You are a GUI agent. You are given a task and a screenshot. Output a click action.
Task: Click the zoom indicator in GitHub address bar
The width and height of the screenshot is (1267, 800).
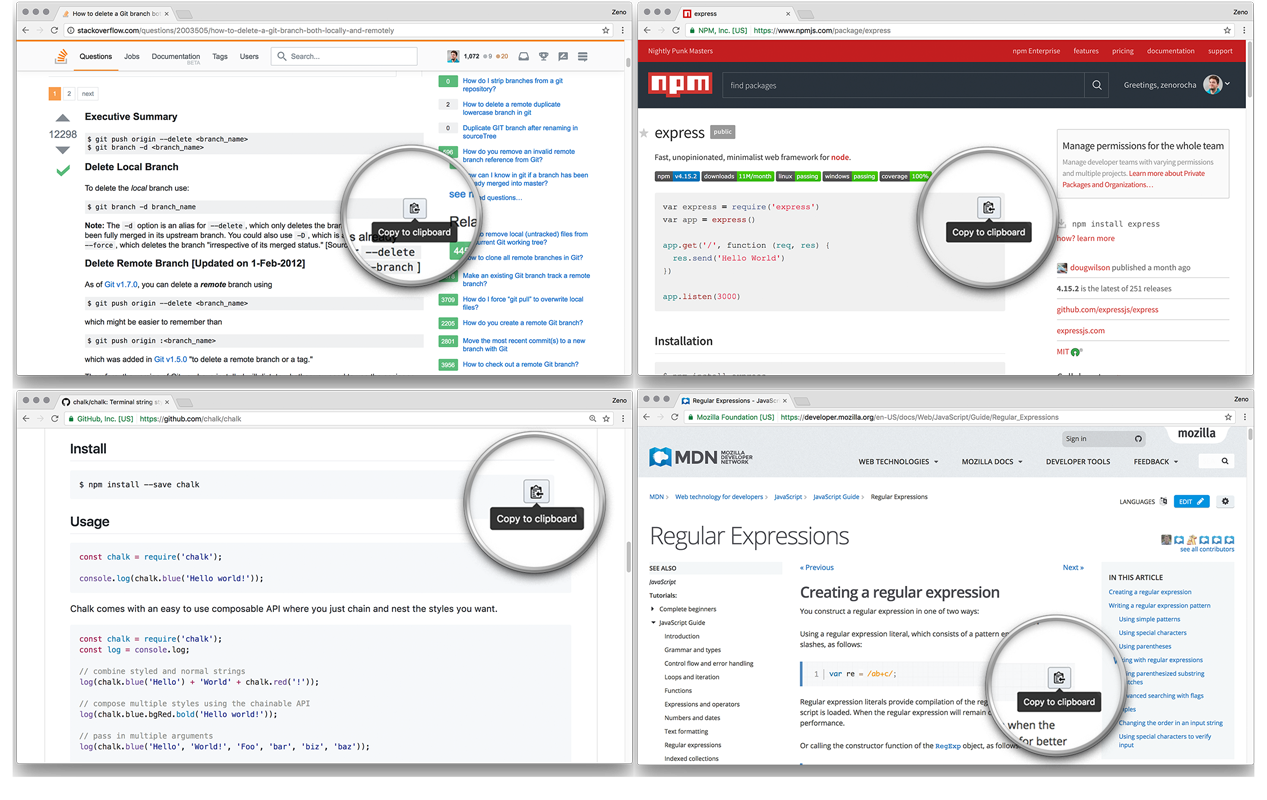point(592,419)
